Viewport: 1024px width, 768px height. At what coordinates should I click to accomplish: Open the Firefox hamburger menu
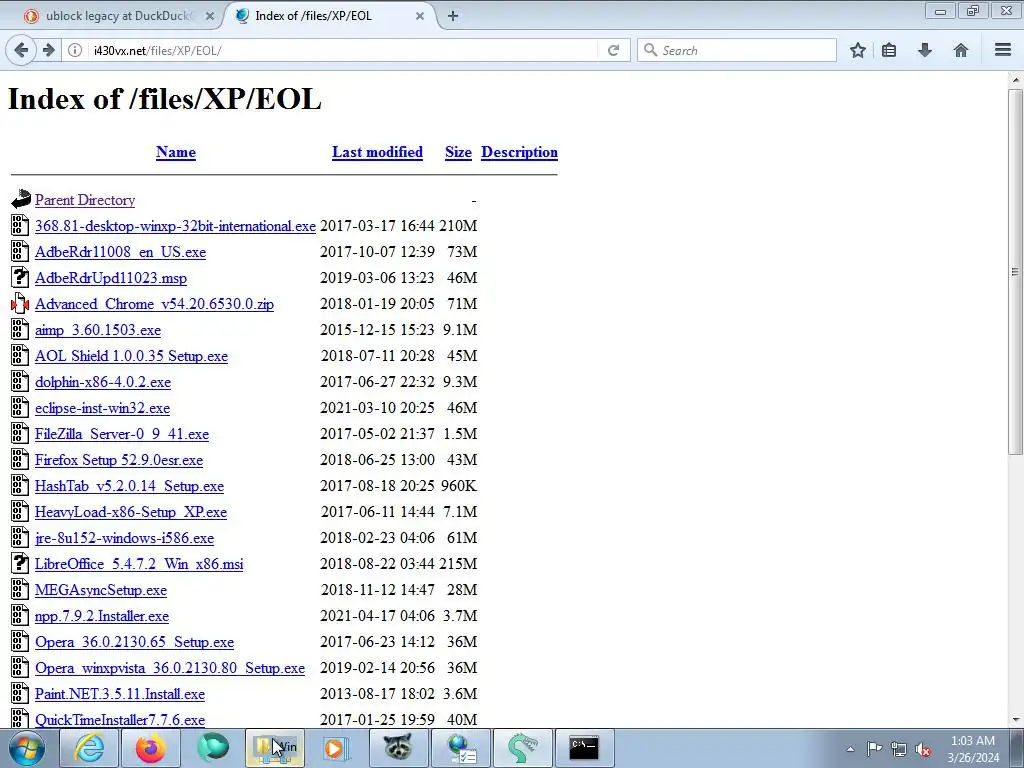click(1003, 50)
